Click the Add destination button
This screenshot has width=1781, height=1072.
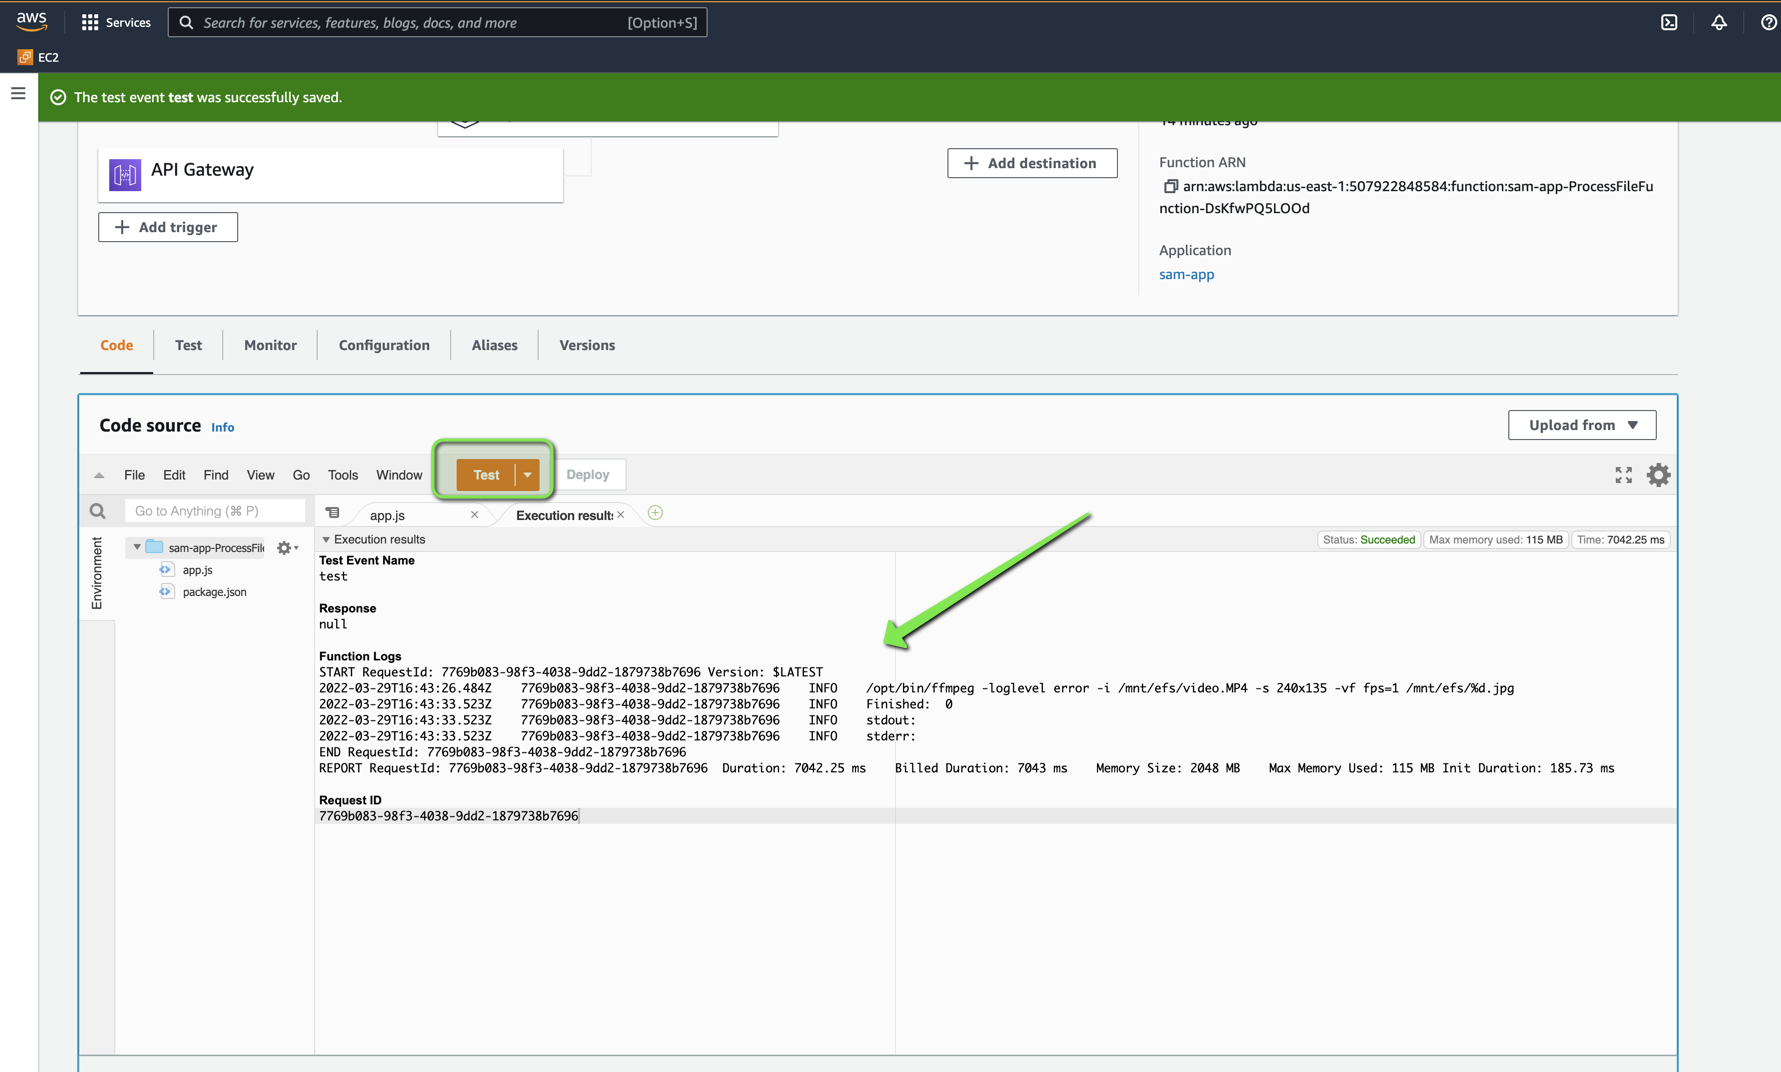tap(1032, 163)
